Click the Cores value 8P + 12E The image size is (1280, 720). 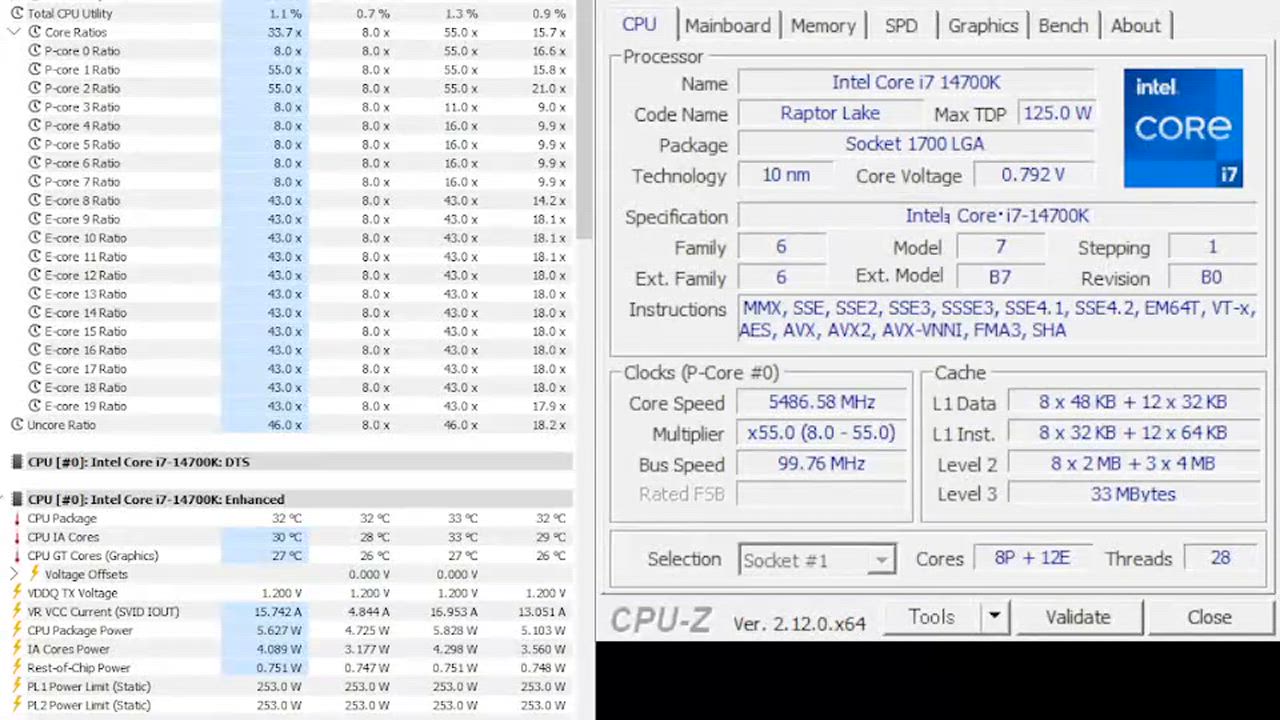coord(1031,558)
